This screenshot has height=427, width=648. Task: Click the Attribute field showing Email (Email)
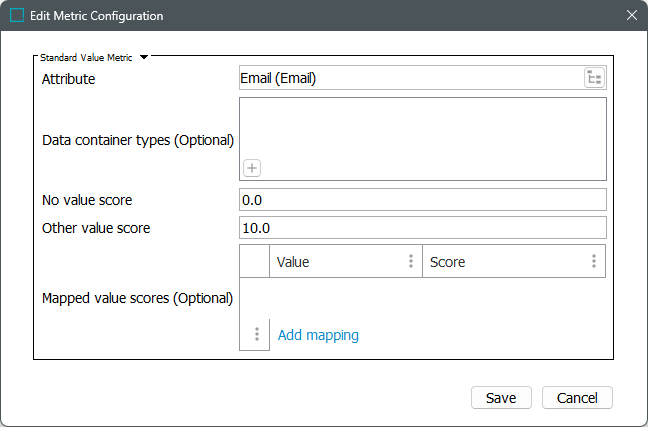pos(410,78)
